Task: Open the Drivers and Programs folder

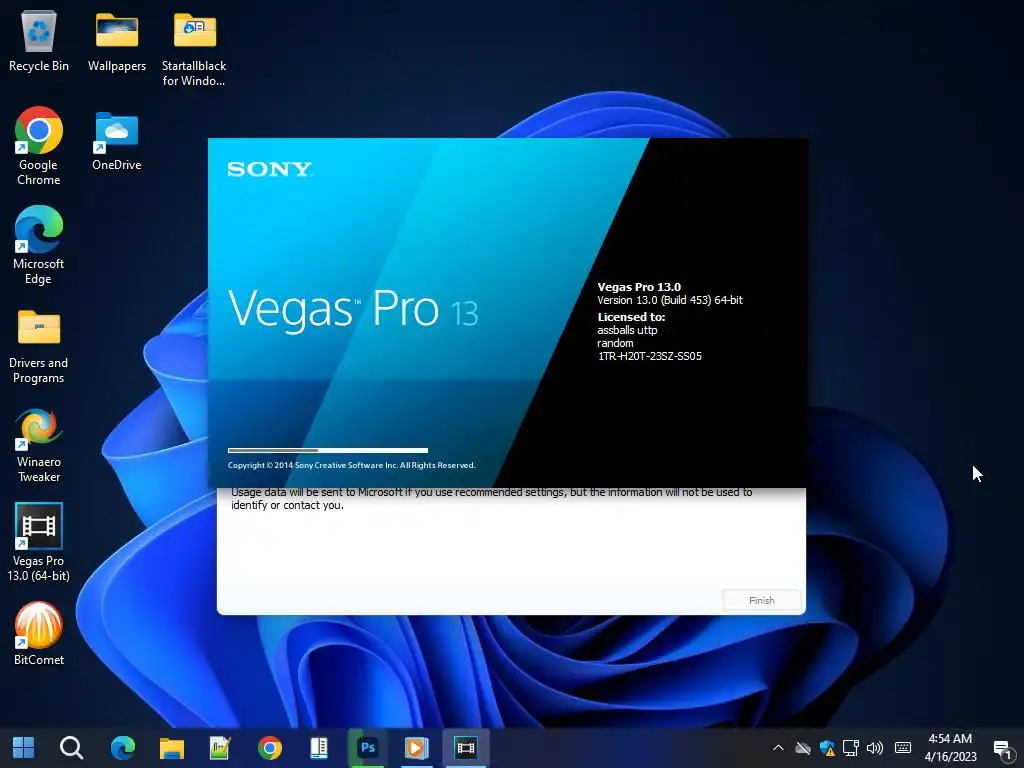Action: 39,347
